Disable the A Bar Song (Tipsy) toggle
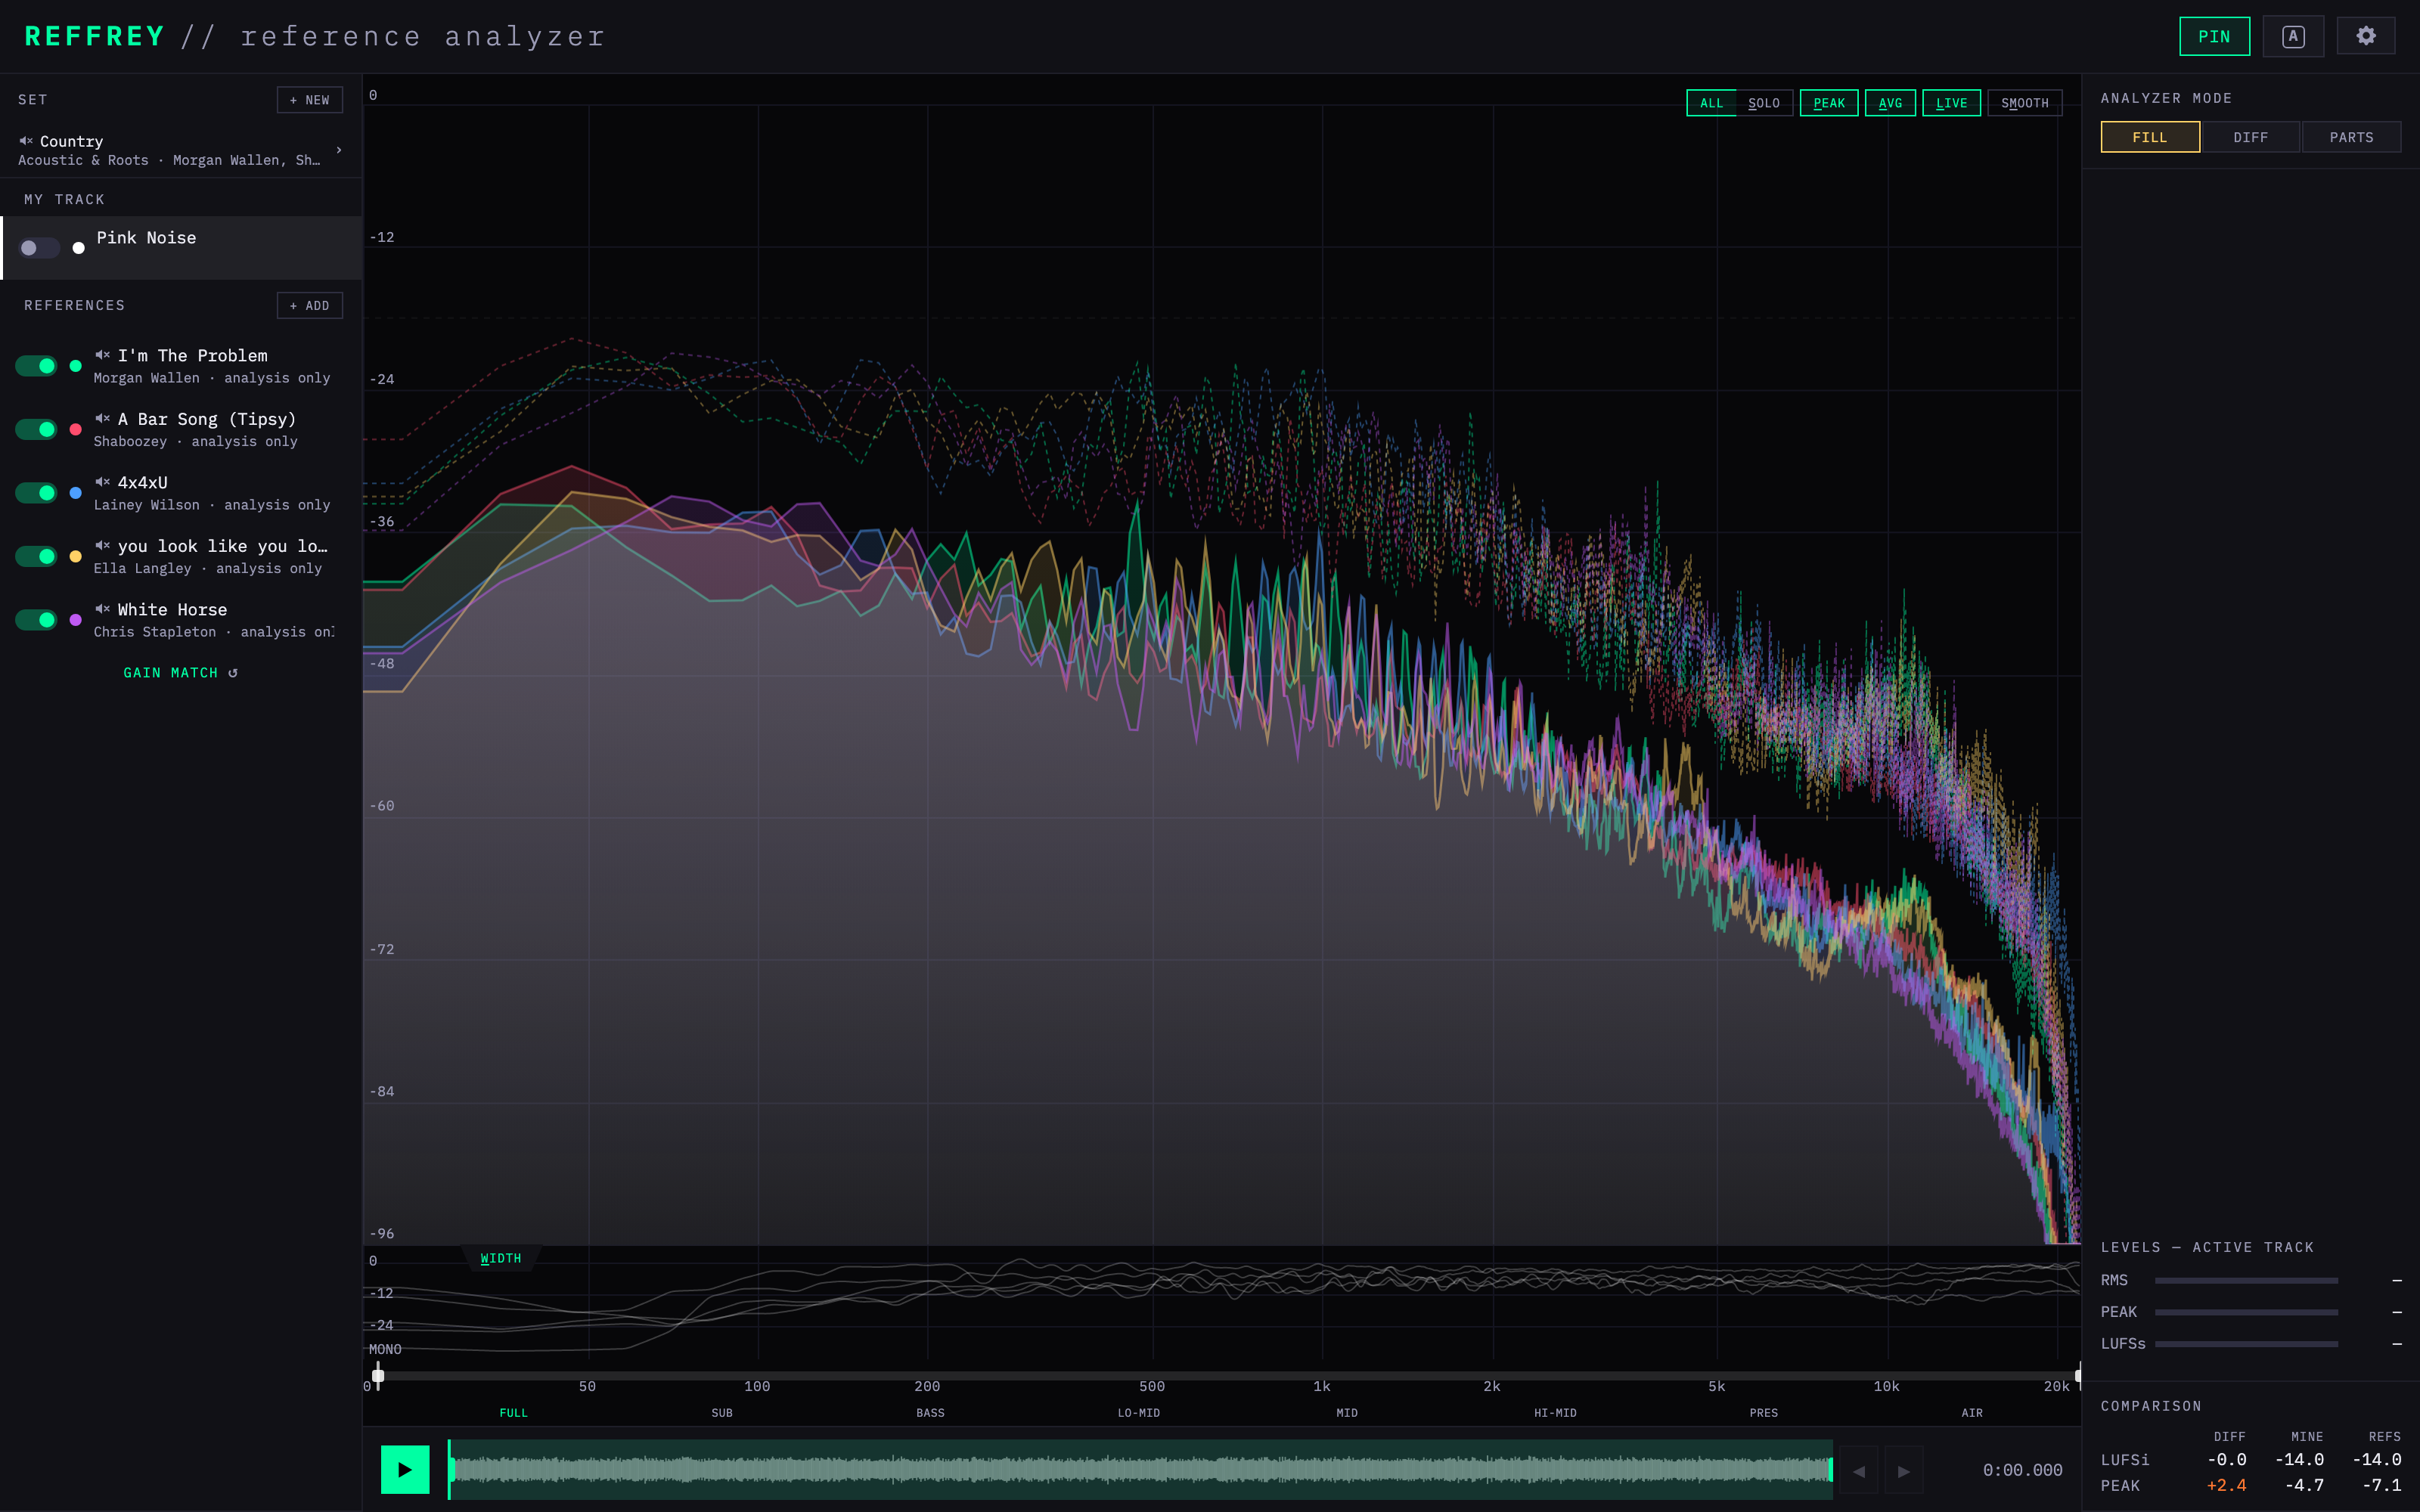 pos(37,429)
